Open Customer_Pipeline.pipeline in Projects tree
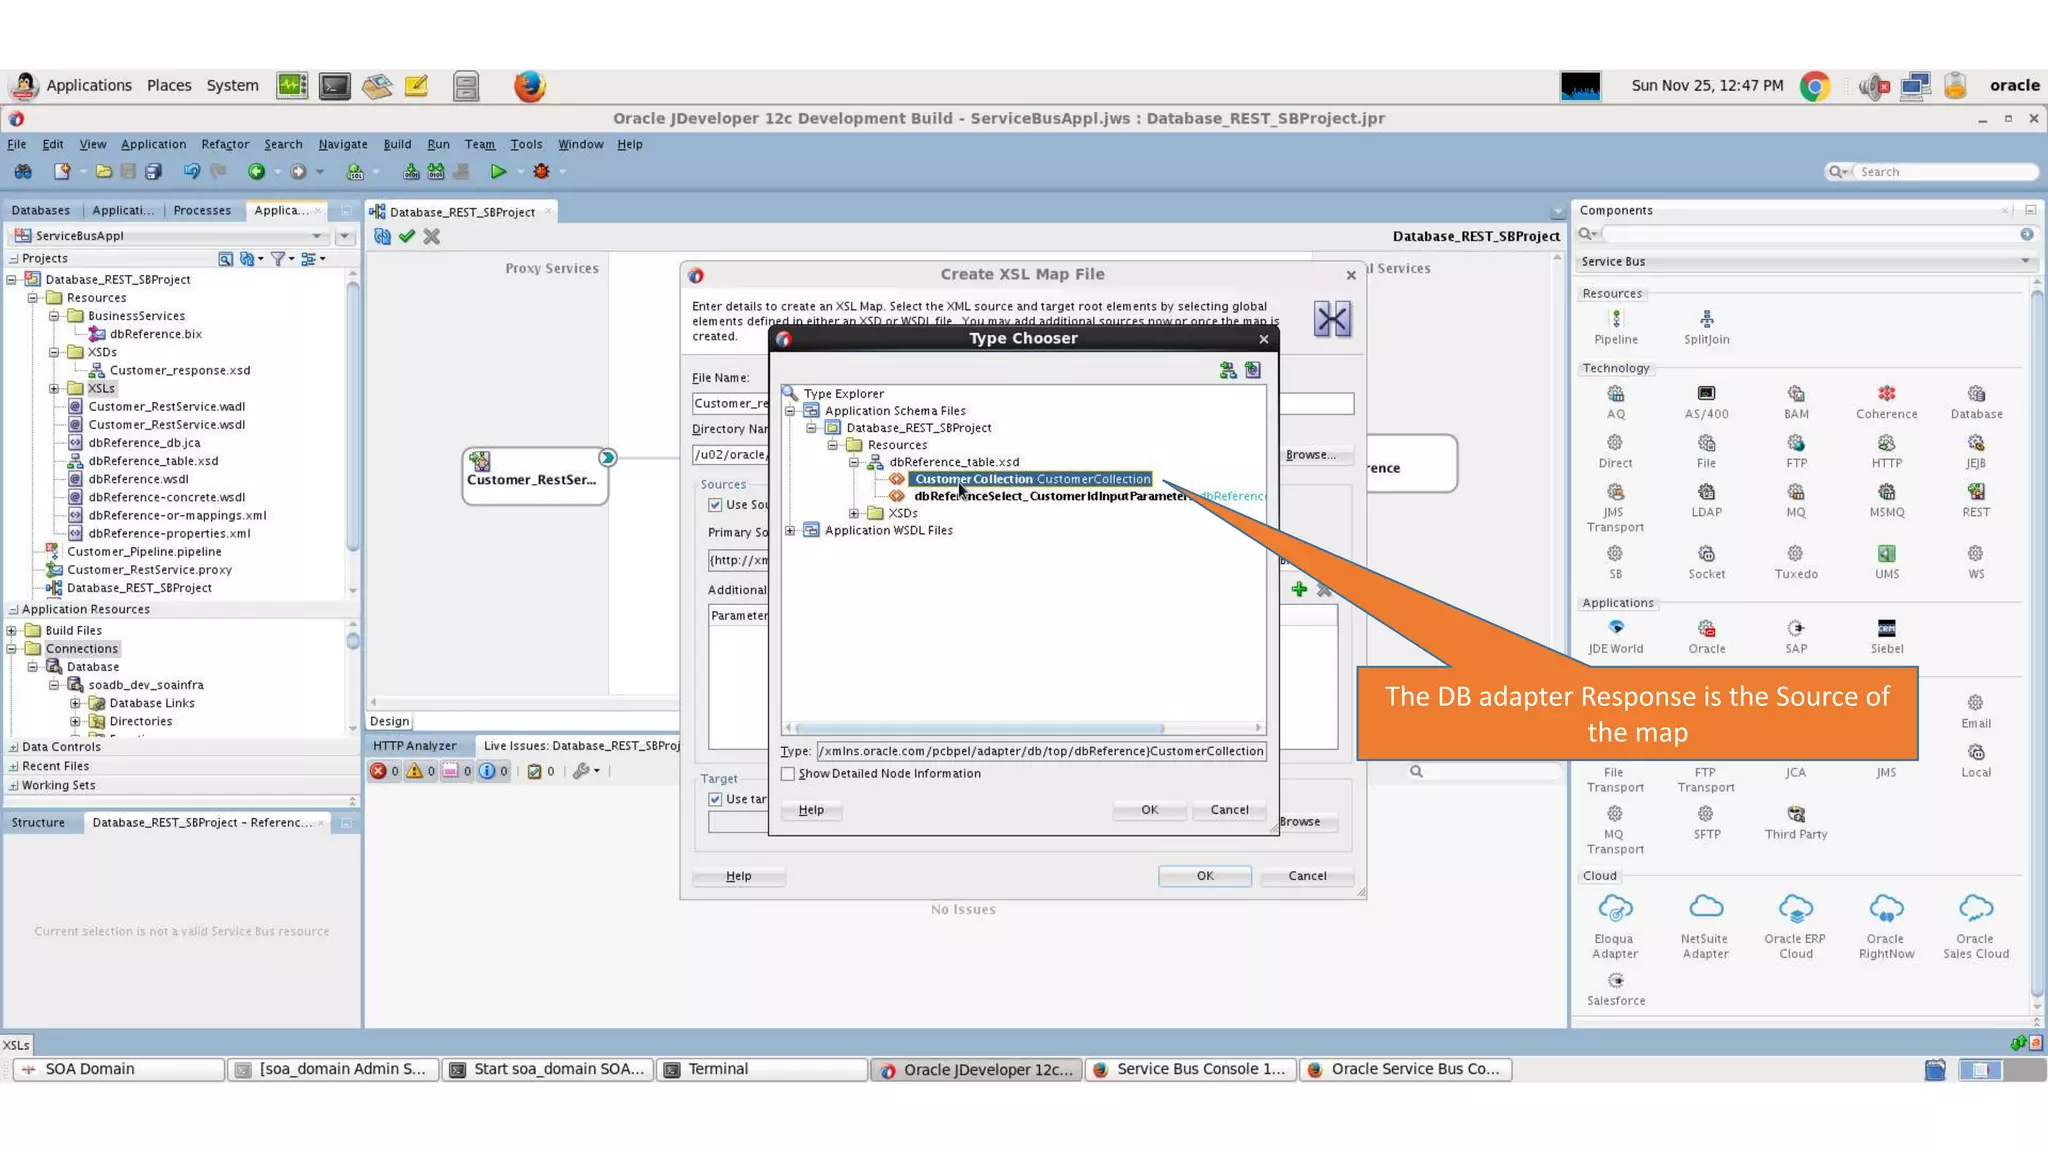The width and height of the screenshot is (2048, 1152). tap(144, 552)
